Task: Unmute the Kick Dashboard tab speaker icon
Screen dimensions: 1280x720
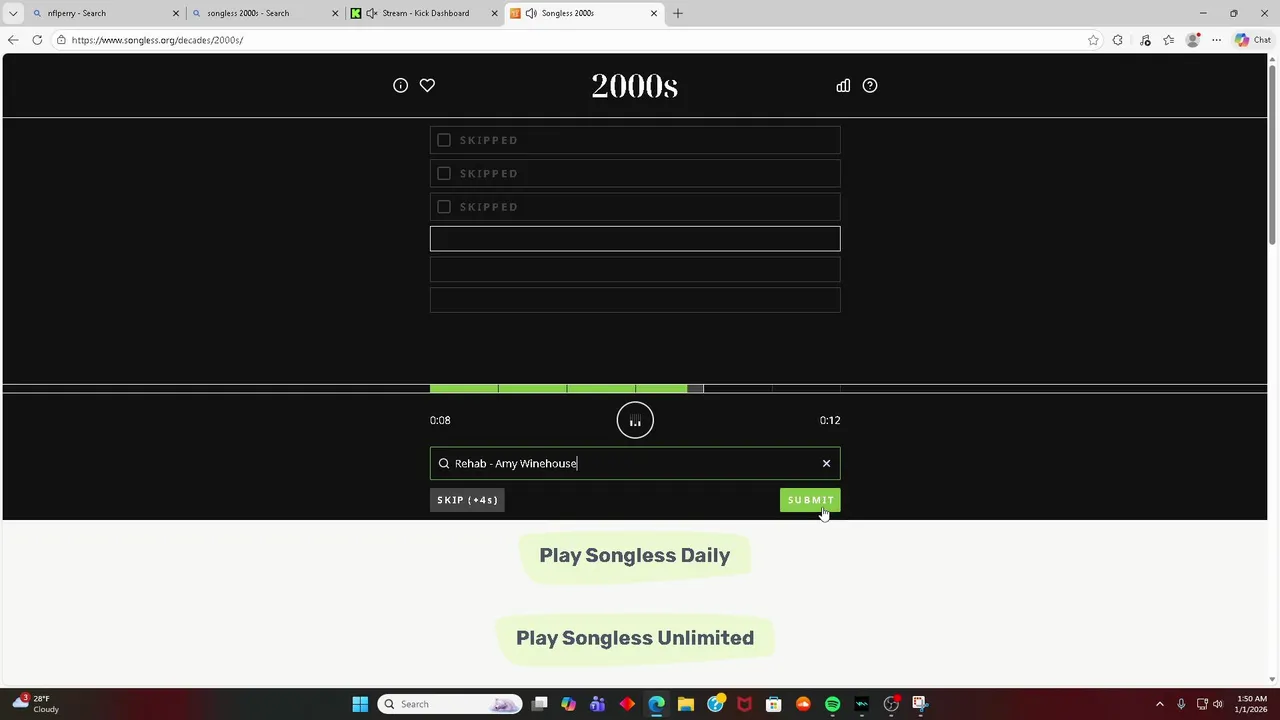Action: point(372,13)
